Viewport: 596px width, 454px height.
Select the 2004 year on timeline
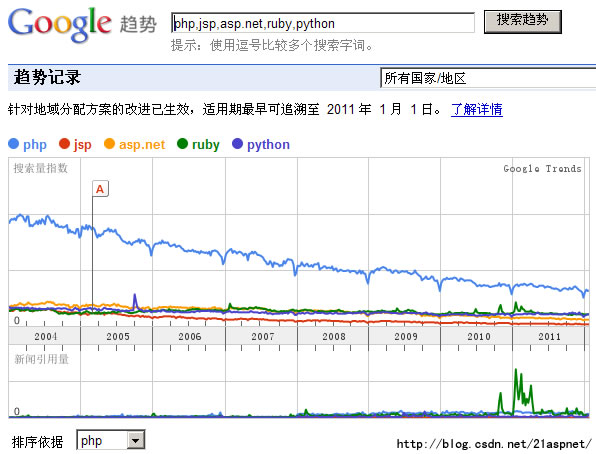(x=46, y=337)
